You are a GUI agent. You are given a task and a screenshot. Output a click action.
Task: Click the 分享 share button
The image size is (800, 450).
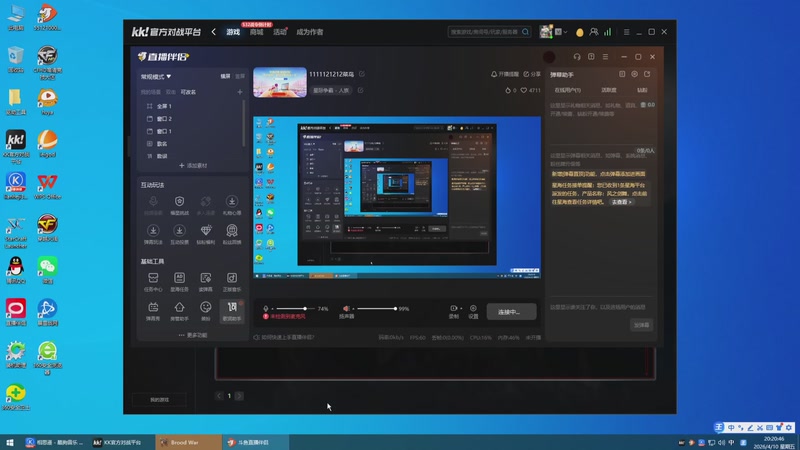(532, 74)
